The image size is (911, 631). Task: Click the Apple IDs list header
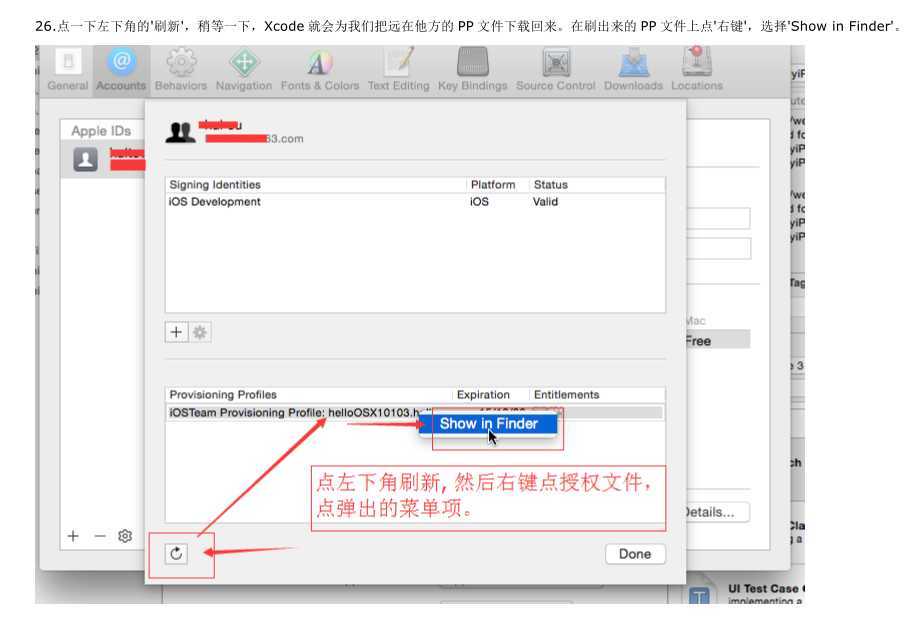pos(101,131)
